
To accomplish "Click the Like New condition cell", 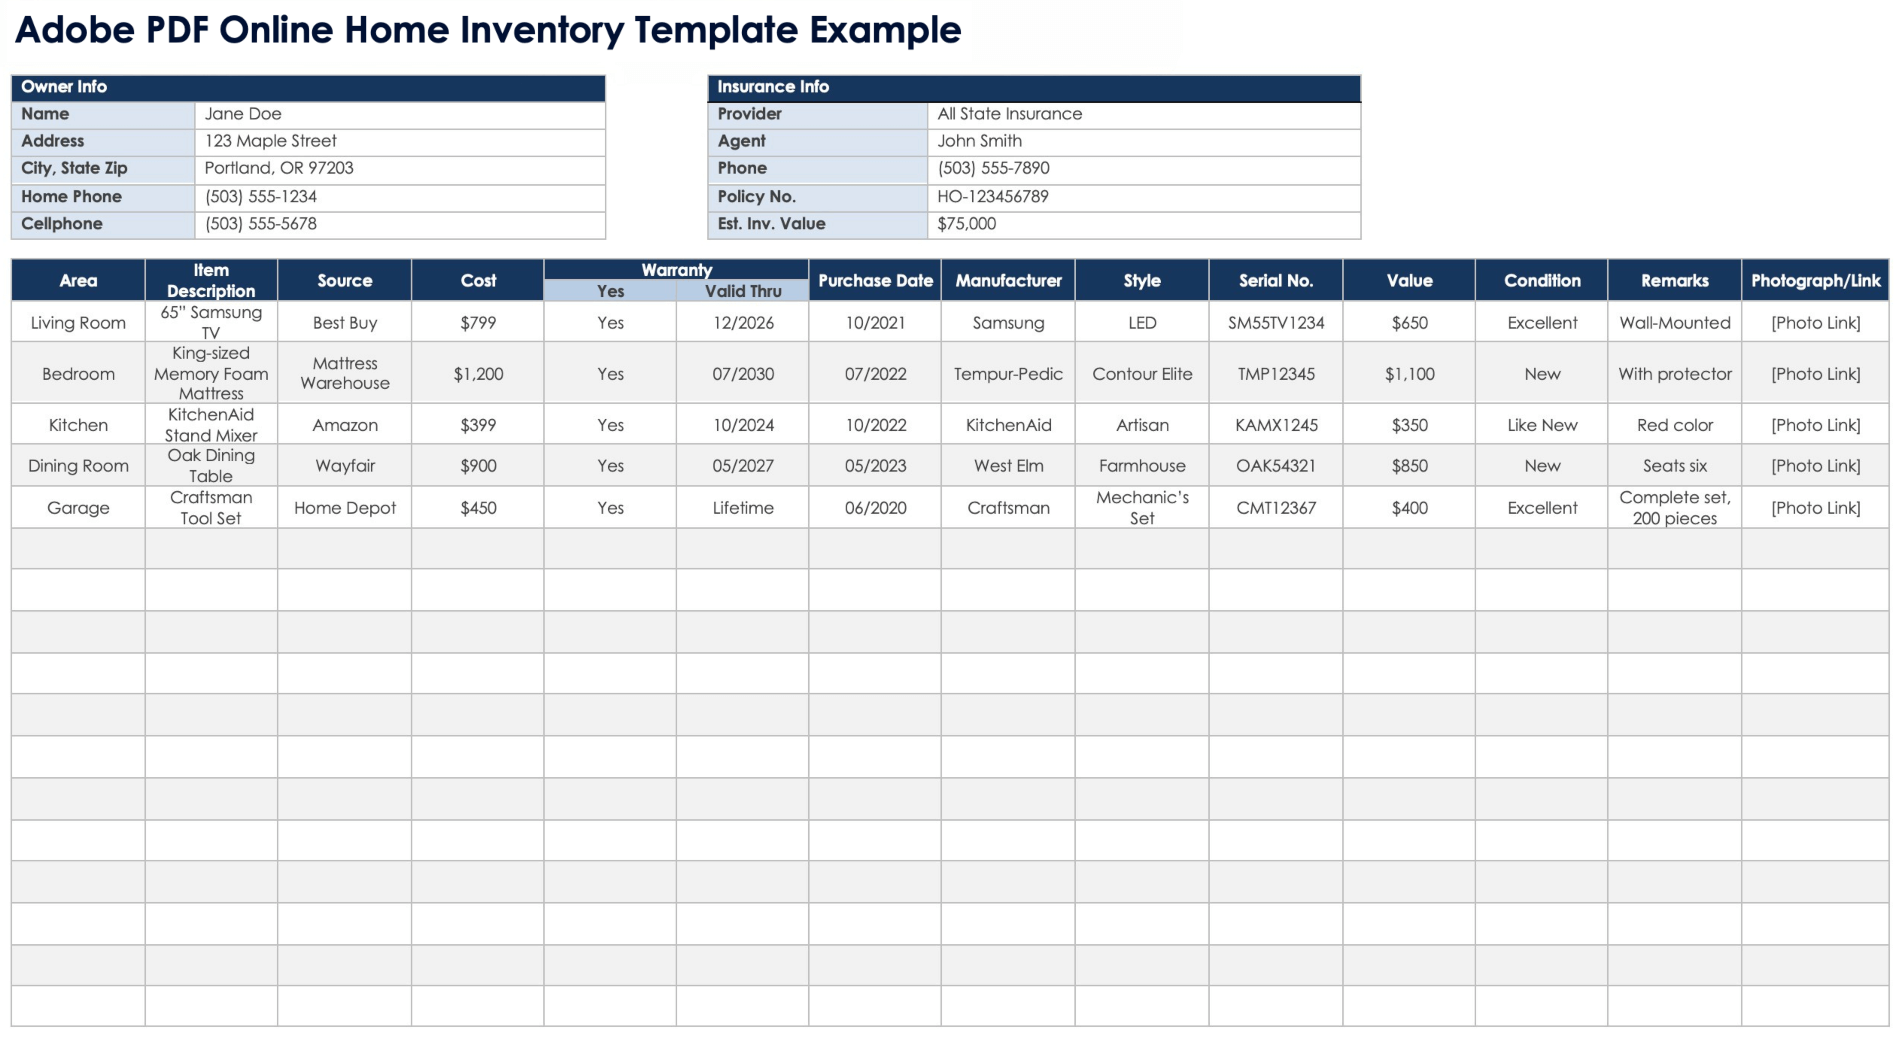I will (1542, 425).
